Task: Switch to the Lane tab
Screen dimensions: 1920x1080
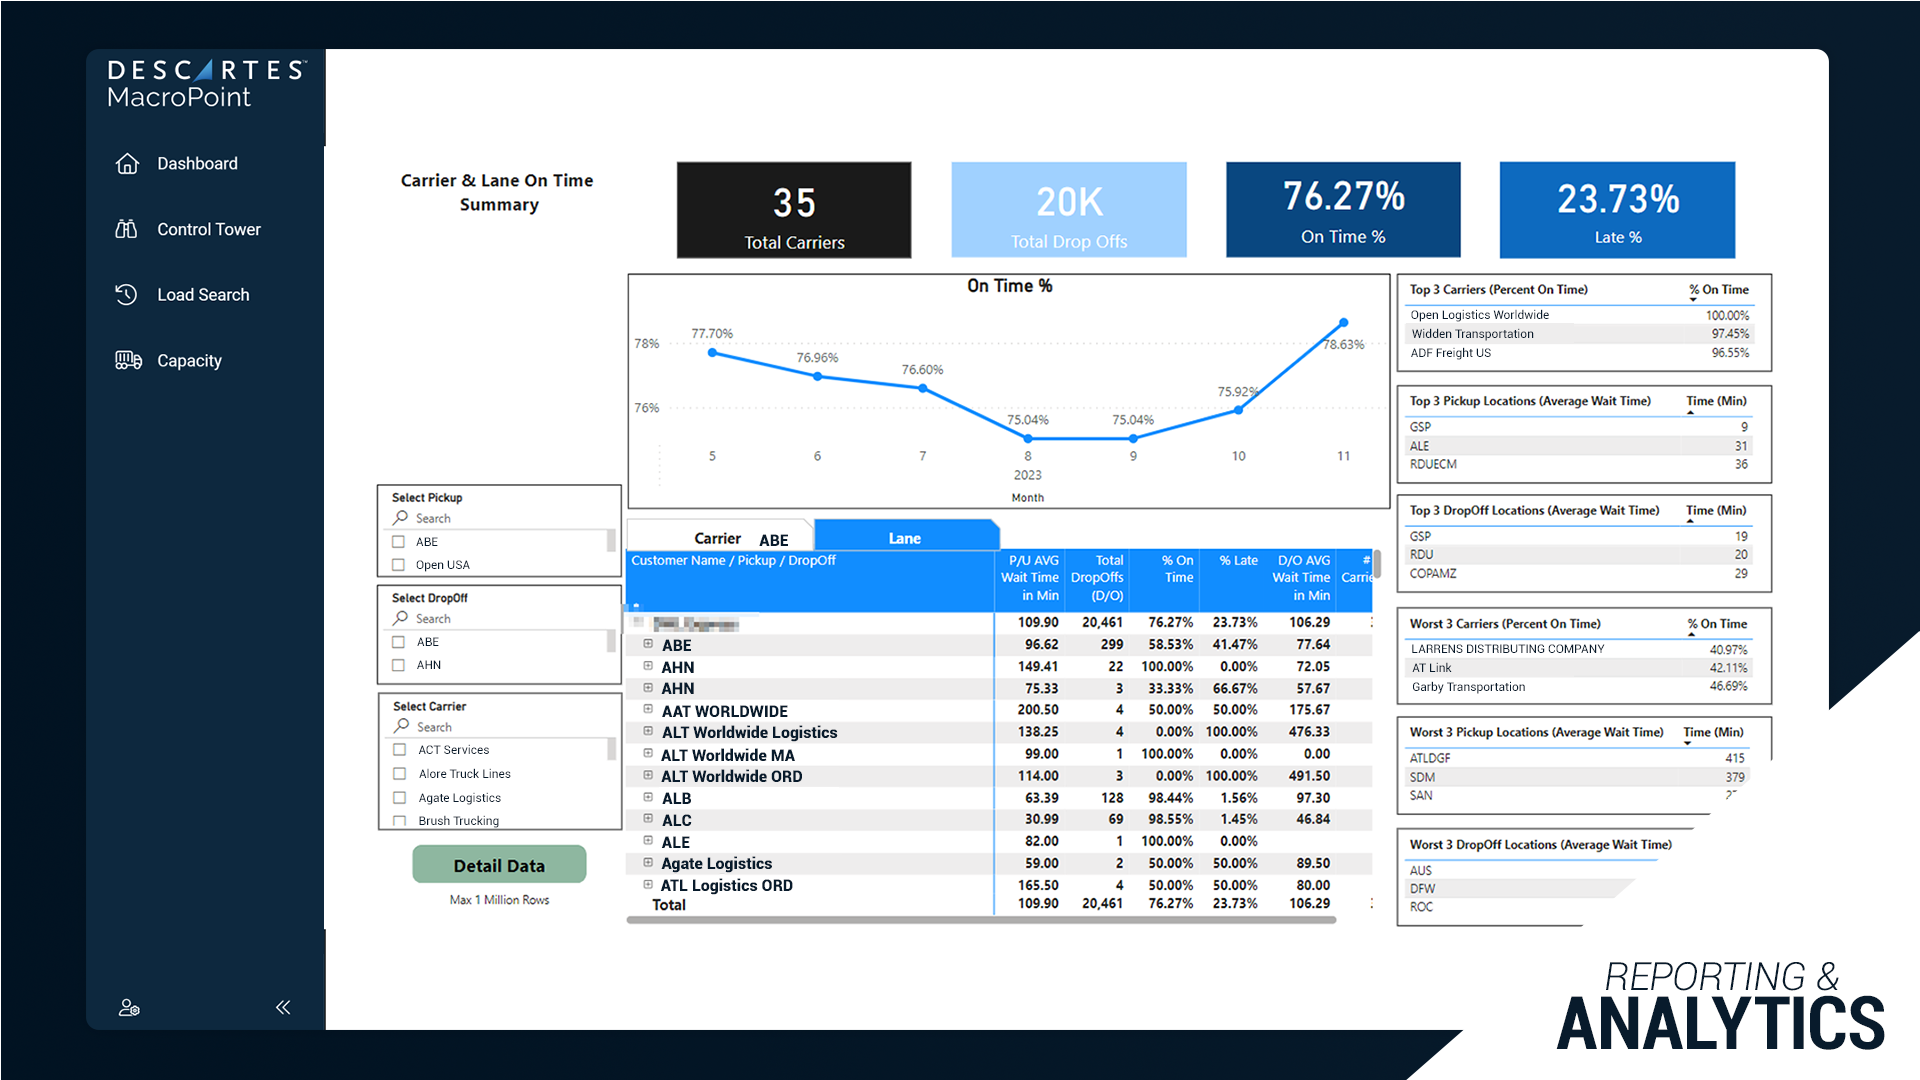Action: click(x=905, y=538)
